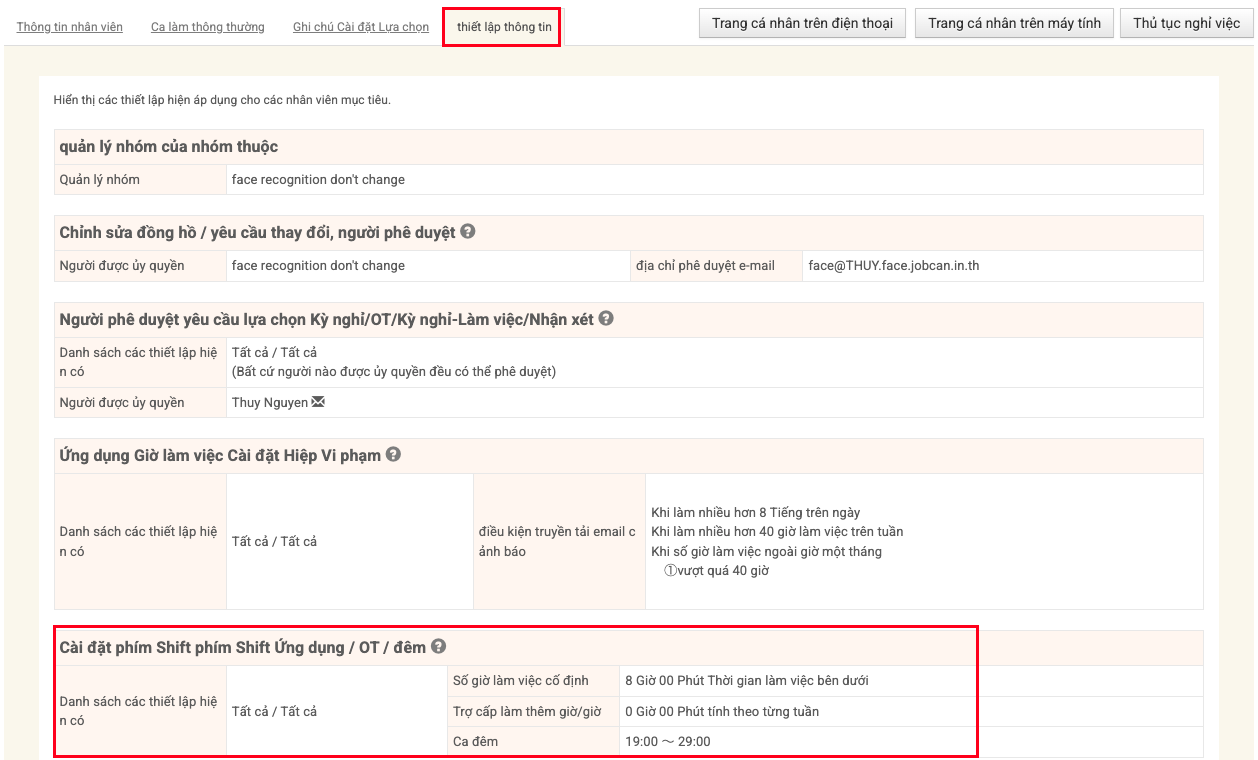
Task: Show help for Ứng dụng Giờ làm việc section
Action: tap(394, 455)
